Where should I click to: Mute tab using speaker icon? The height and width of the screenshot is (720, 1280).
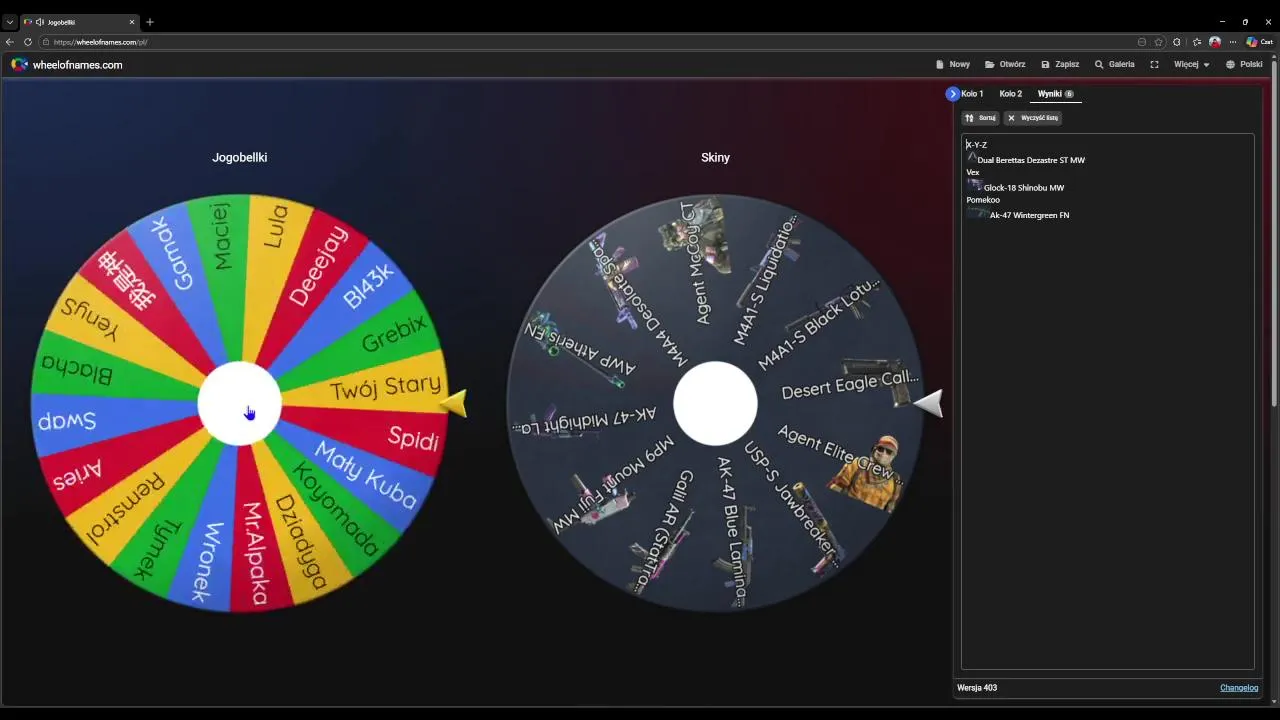(x=39, y=22)
